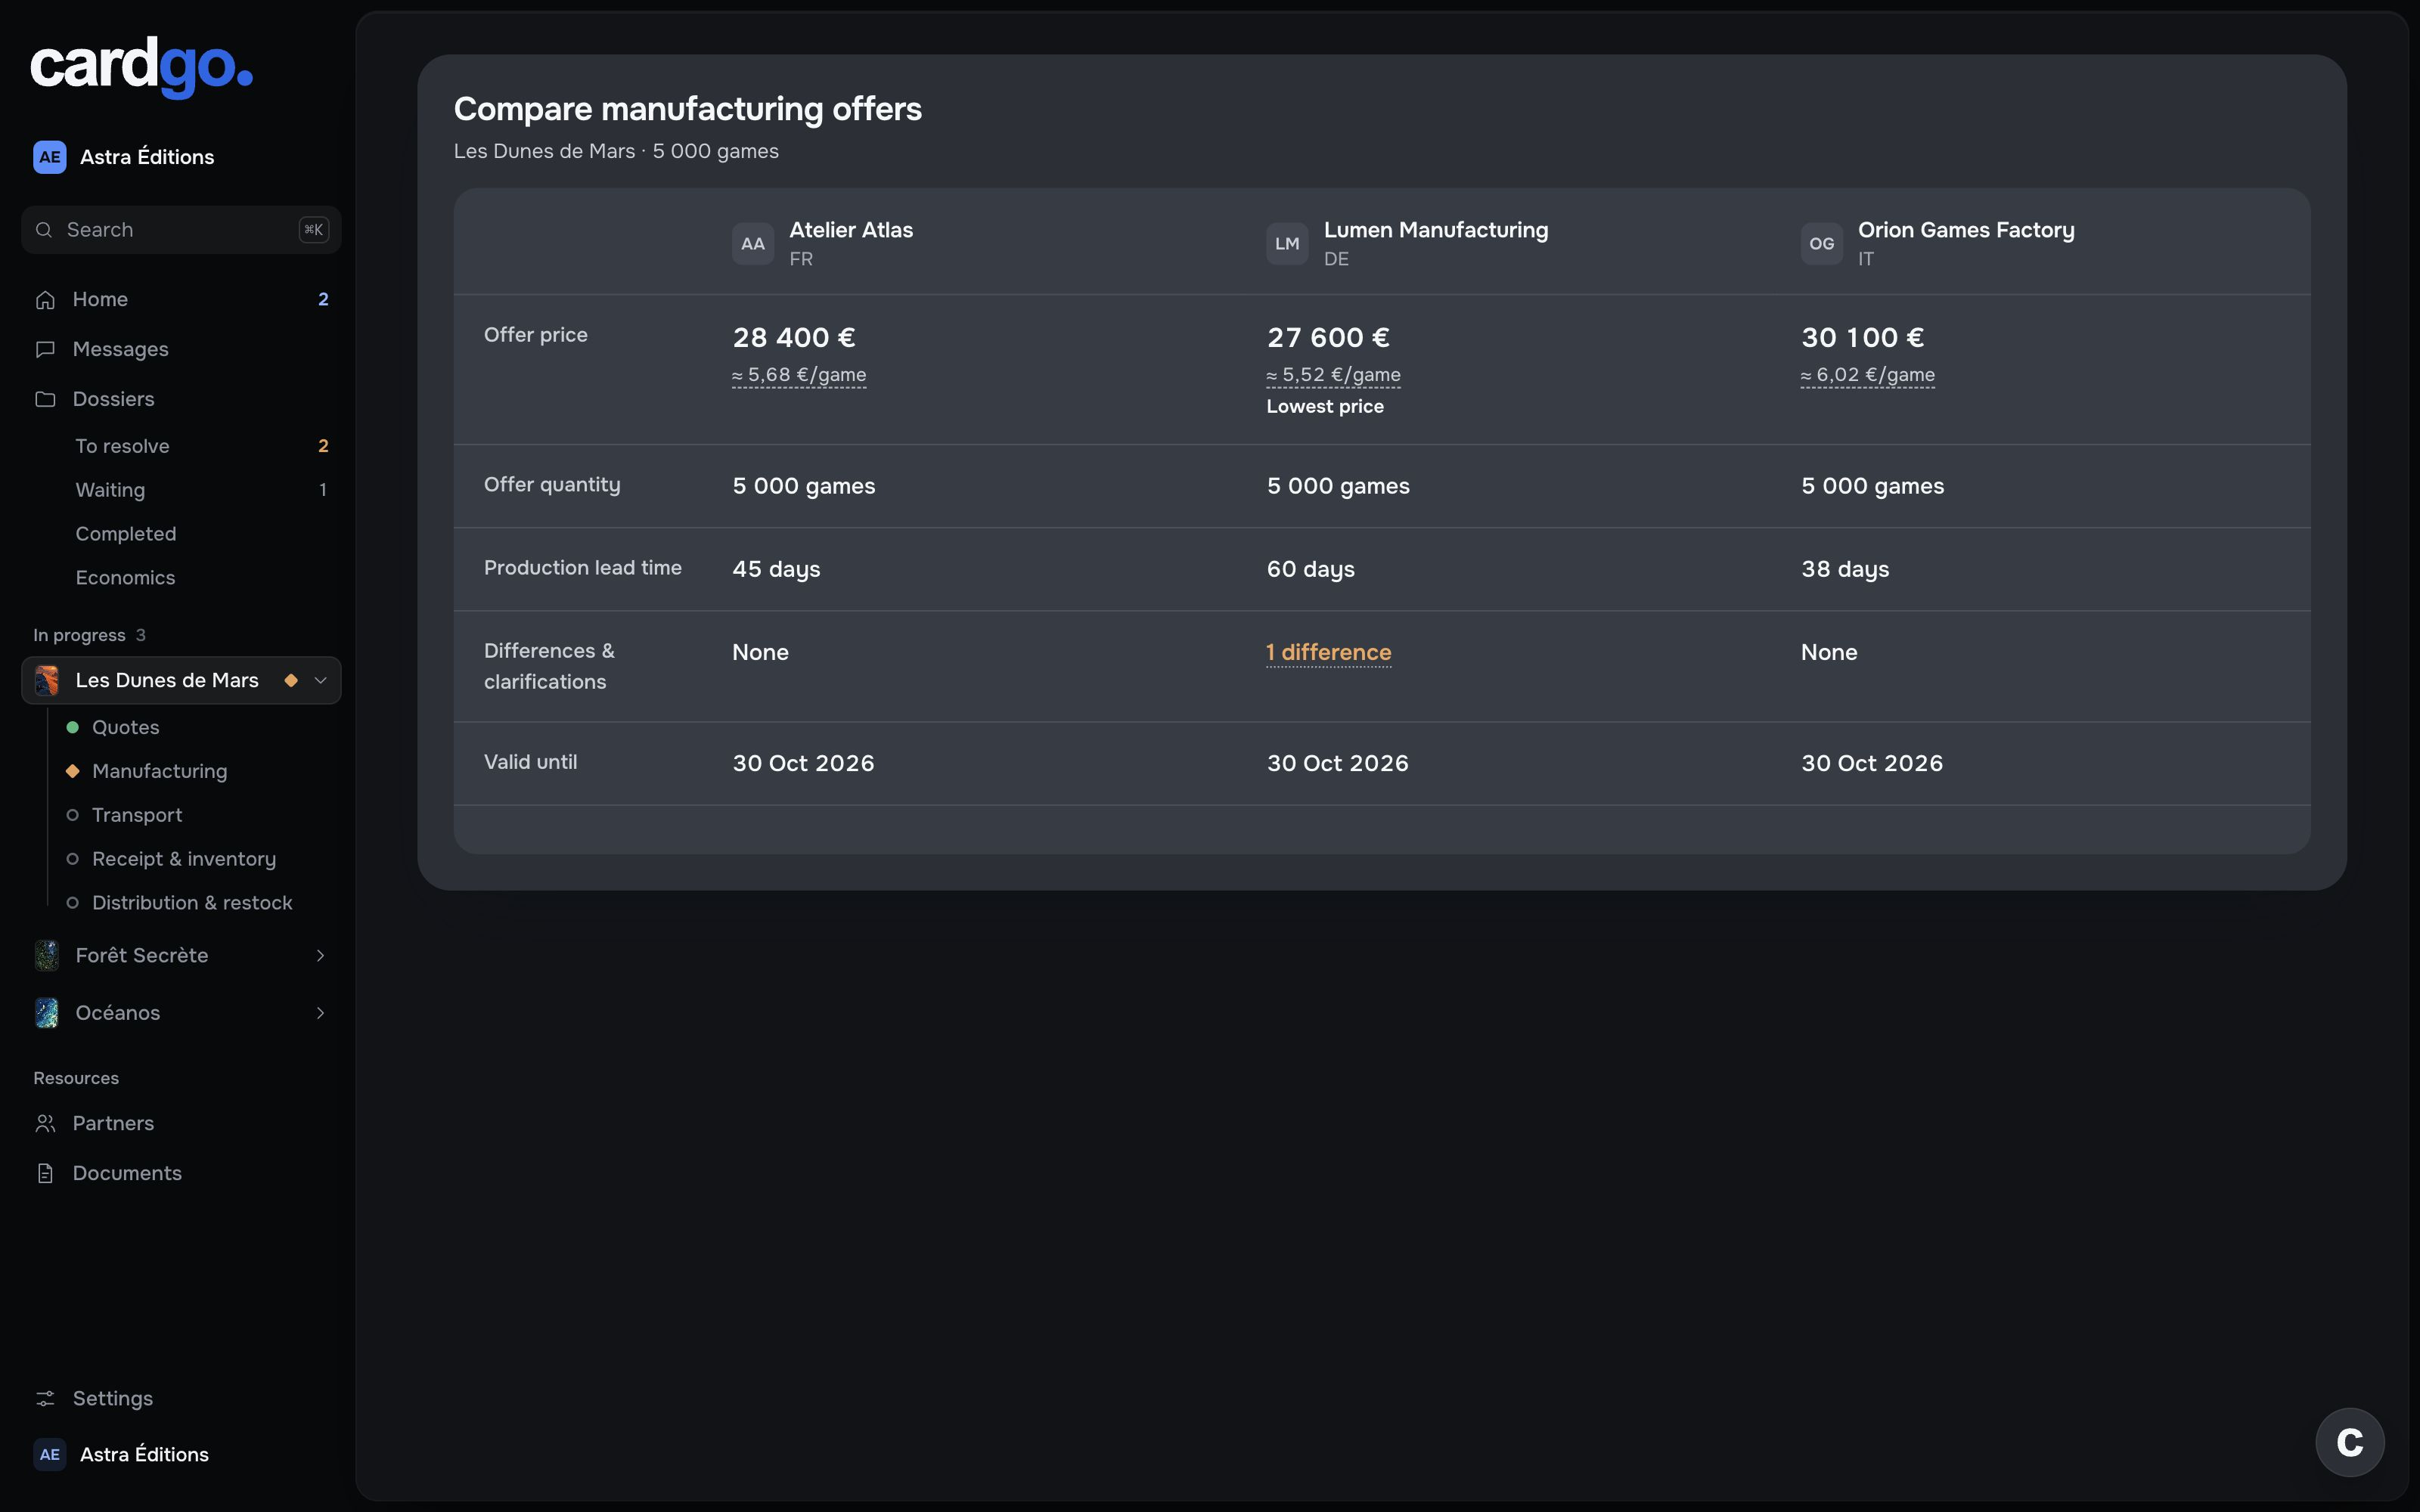The width and height of the screenshot is (2420, 1512).
Task: Open Messages in the sidebar
Action: (181, 349)
